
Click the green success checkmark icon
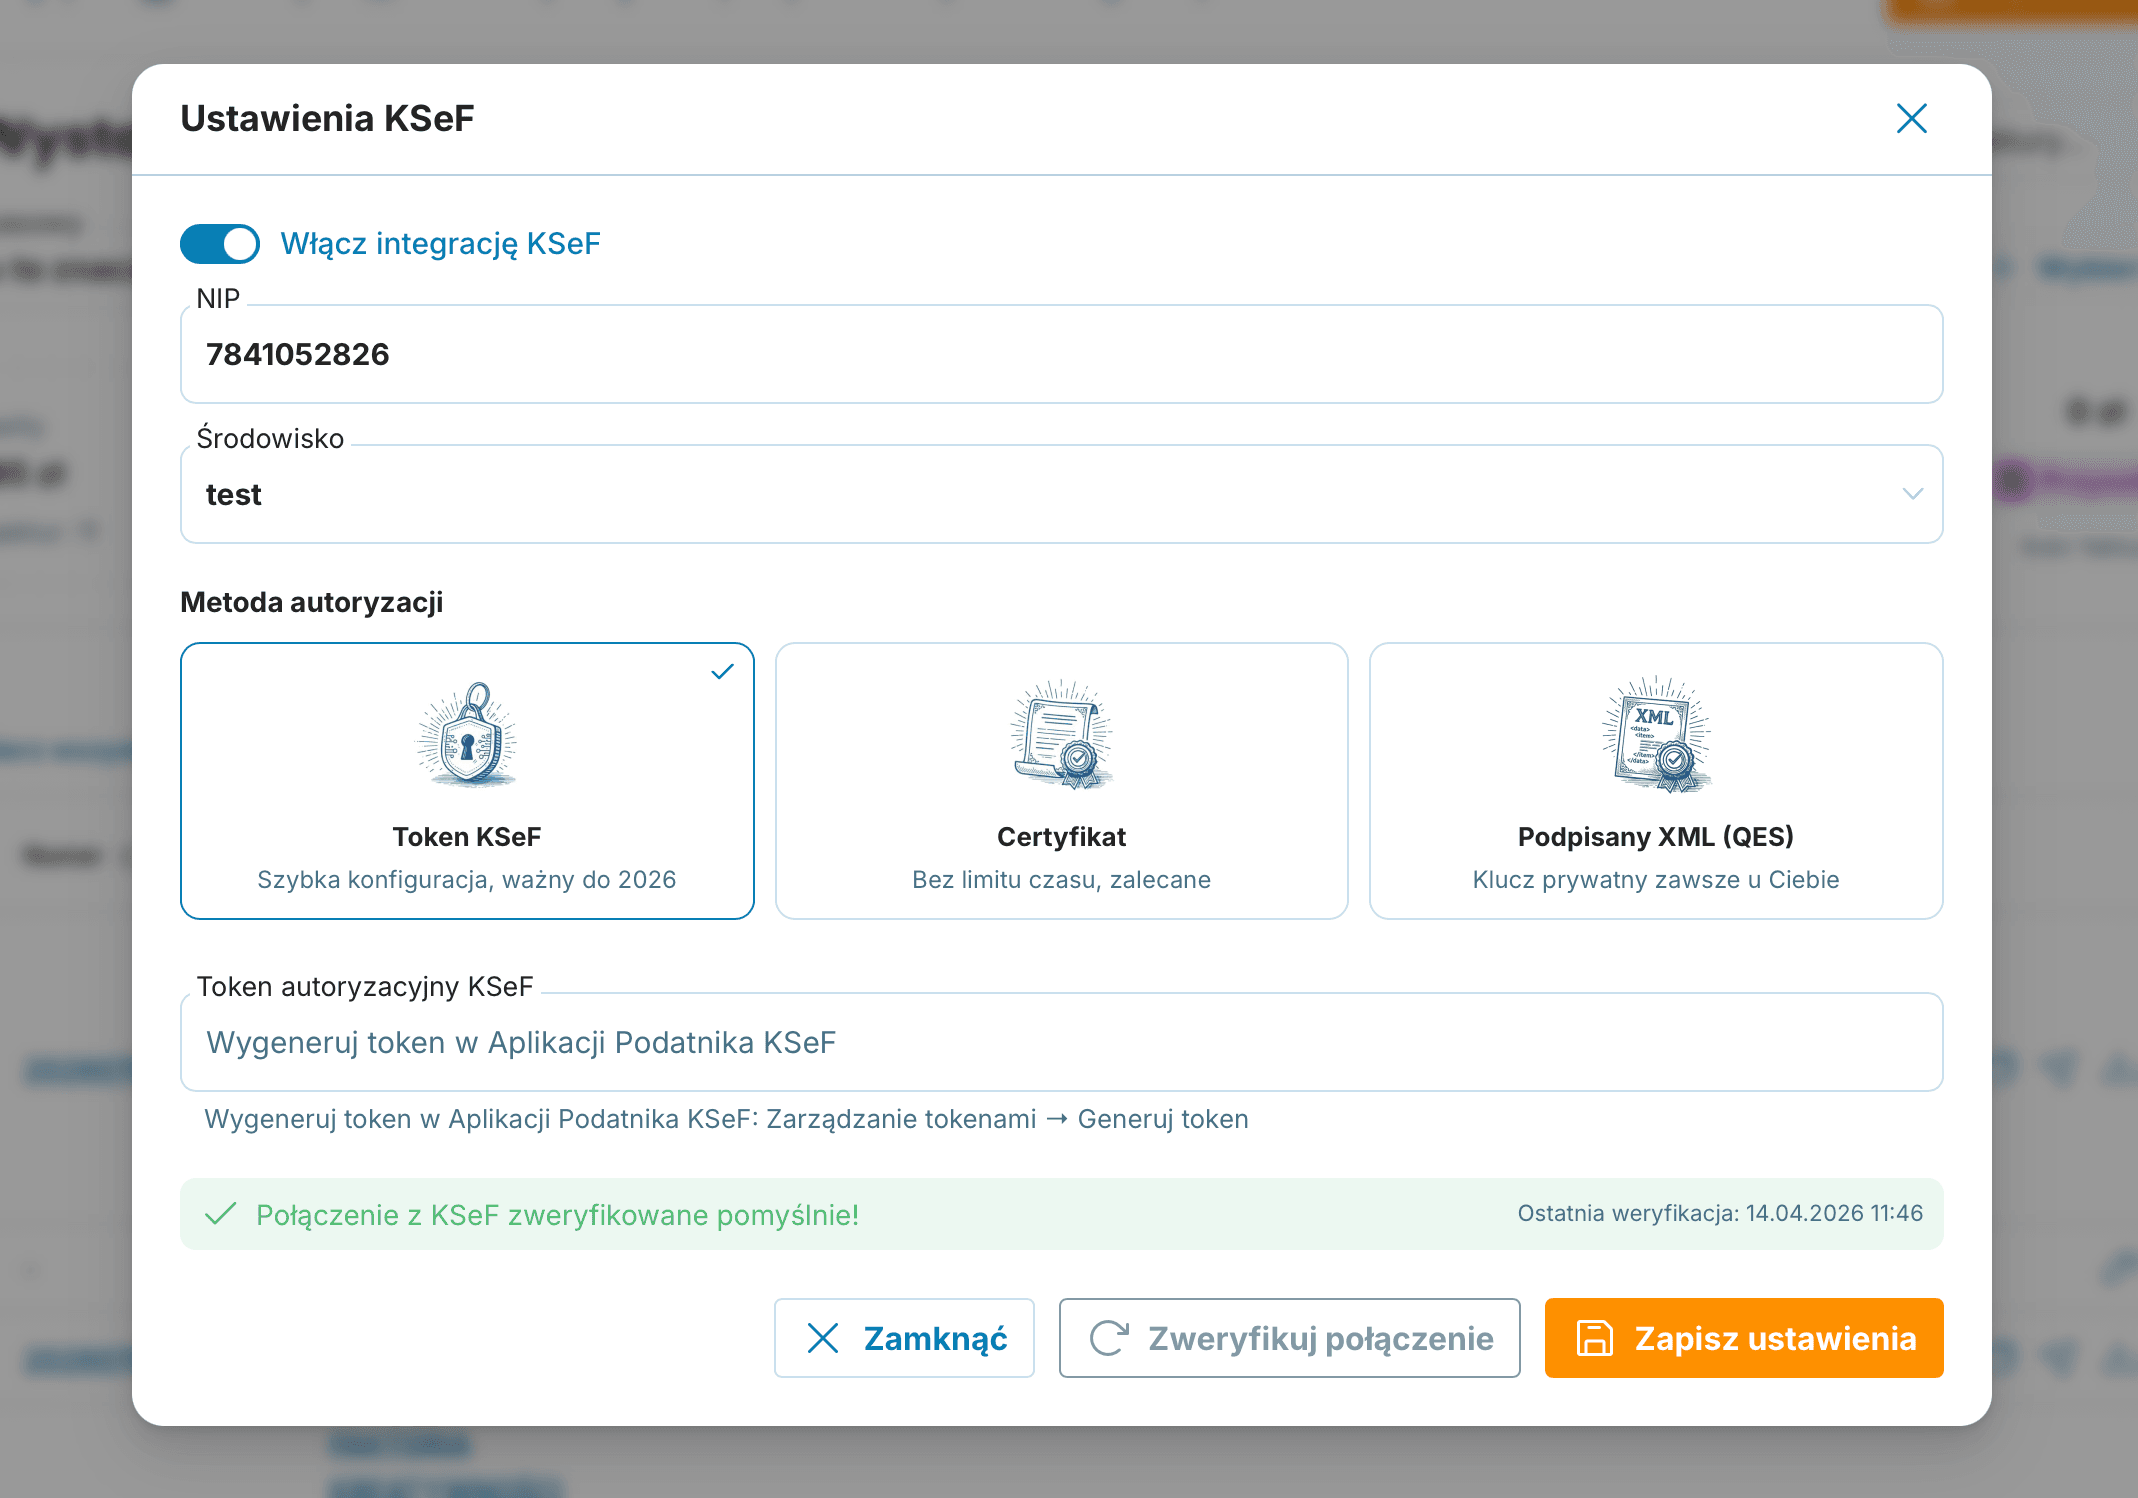click(x=220, y=1214)
